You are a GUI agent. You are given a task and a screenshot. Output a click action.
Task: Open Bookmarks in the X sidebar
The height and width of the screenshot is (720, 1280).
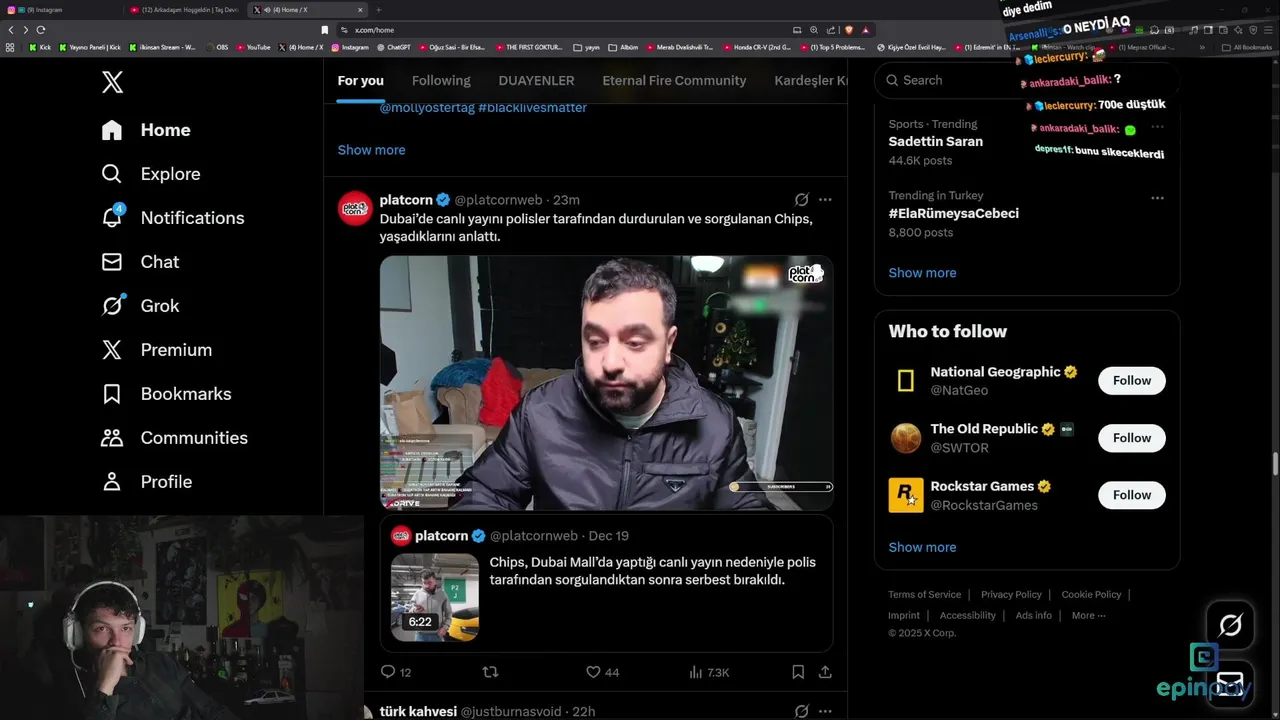166,394
